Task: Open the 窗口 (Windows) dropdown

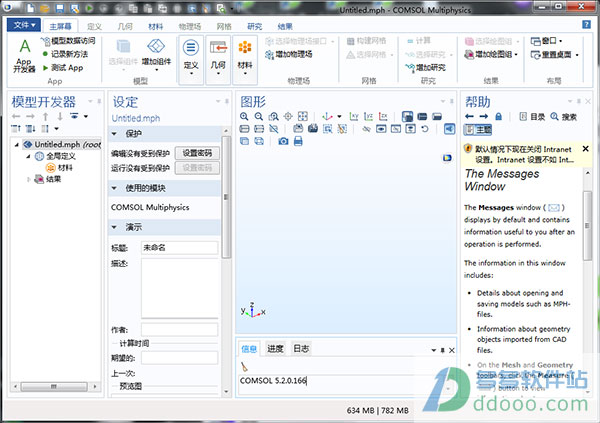Action: [x=546, y=41]
